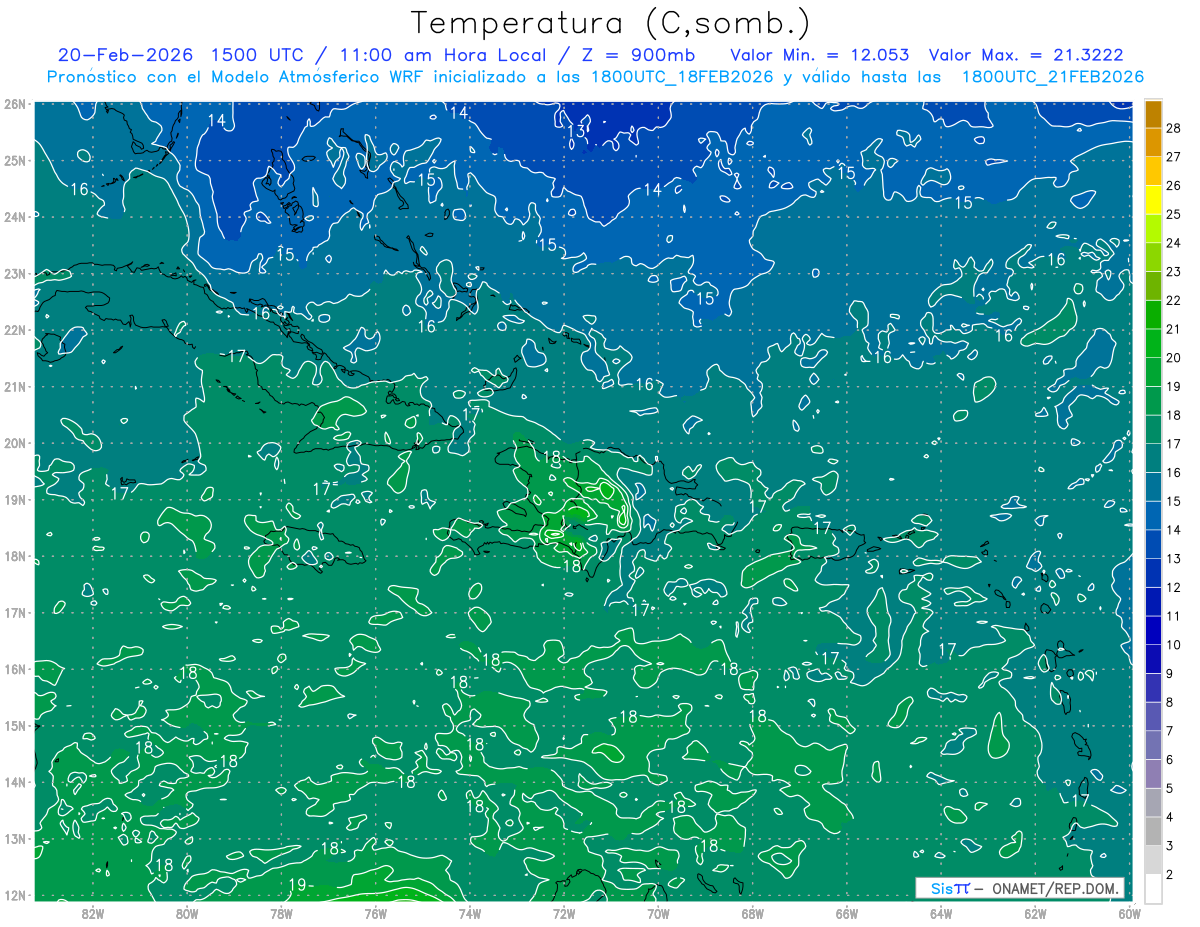Click the color scale label '25'

coord(1174,214)
